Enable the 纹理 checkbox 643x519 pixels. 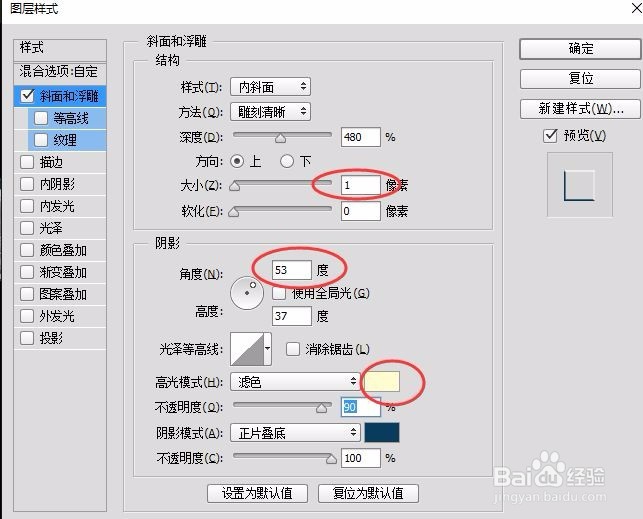(41, 140)
